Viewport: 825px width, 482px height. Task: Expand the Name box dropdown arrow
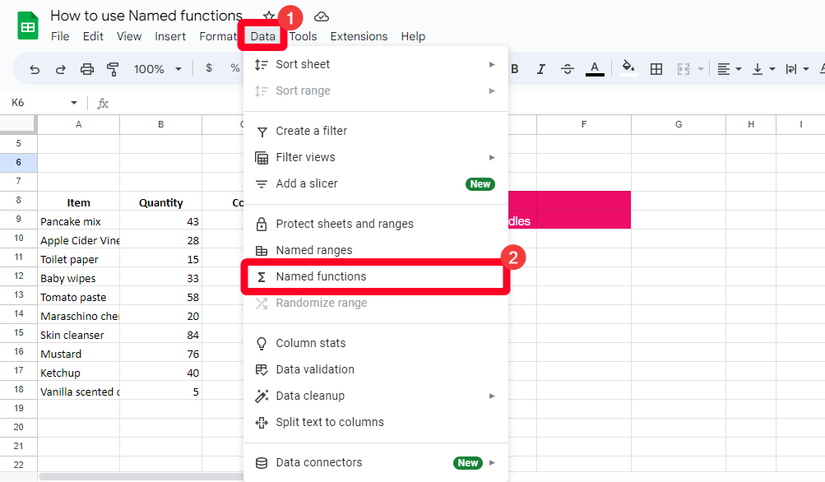point(74,103)
